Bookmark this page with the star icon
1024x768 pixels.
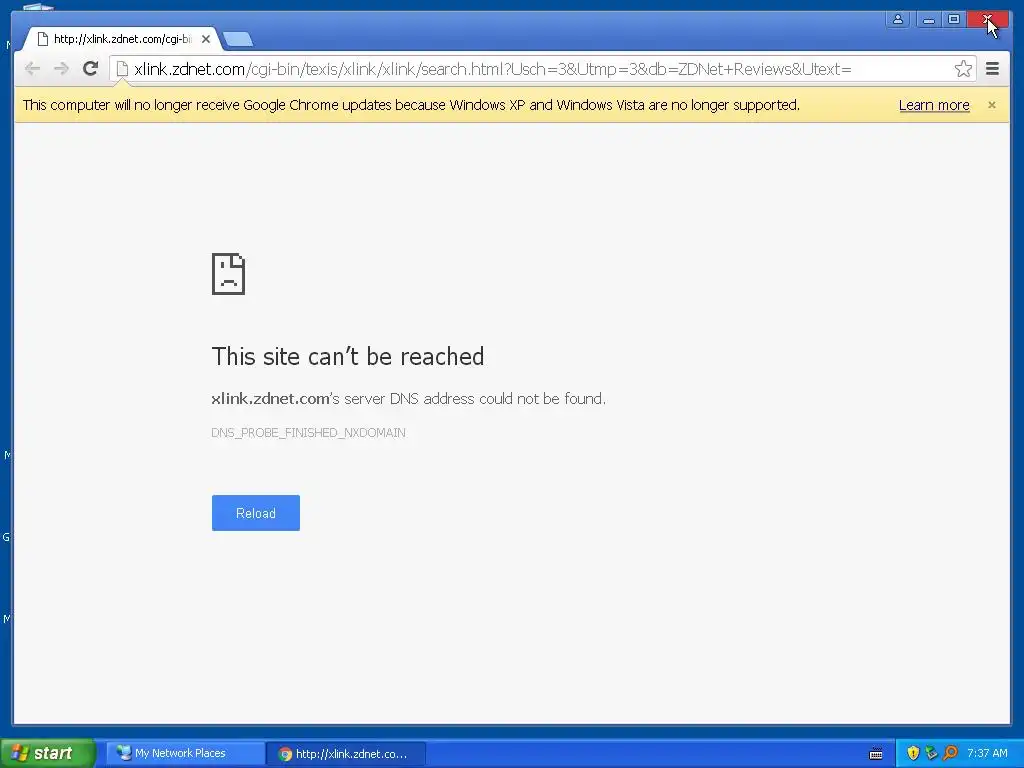click(x=963, y=69)
